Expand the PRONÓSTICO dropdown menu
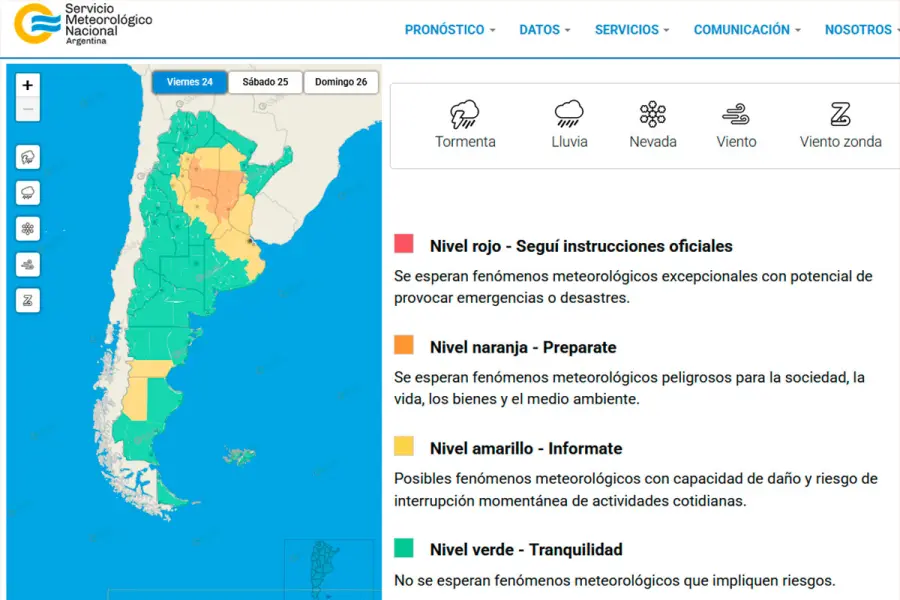 (450, 30)
